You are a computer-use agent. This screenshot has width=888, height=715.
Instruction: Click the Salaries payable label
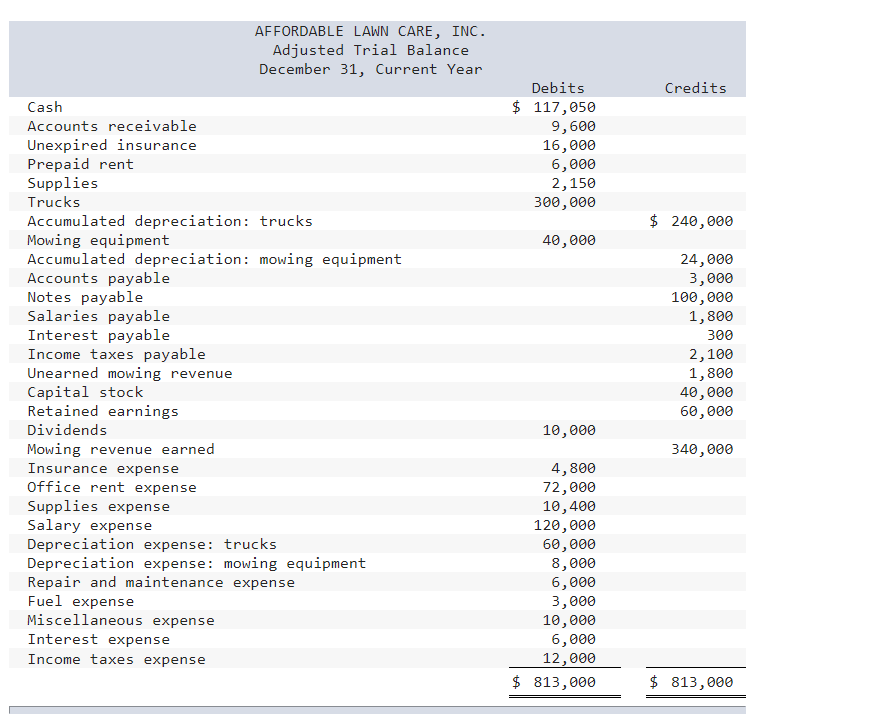(x=97, y=316)
